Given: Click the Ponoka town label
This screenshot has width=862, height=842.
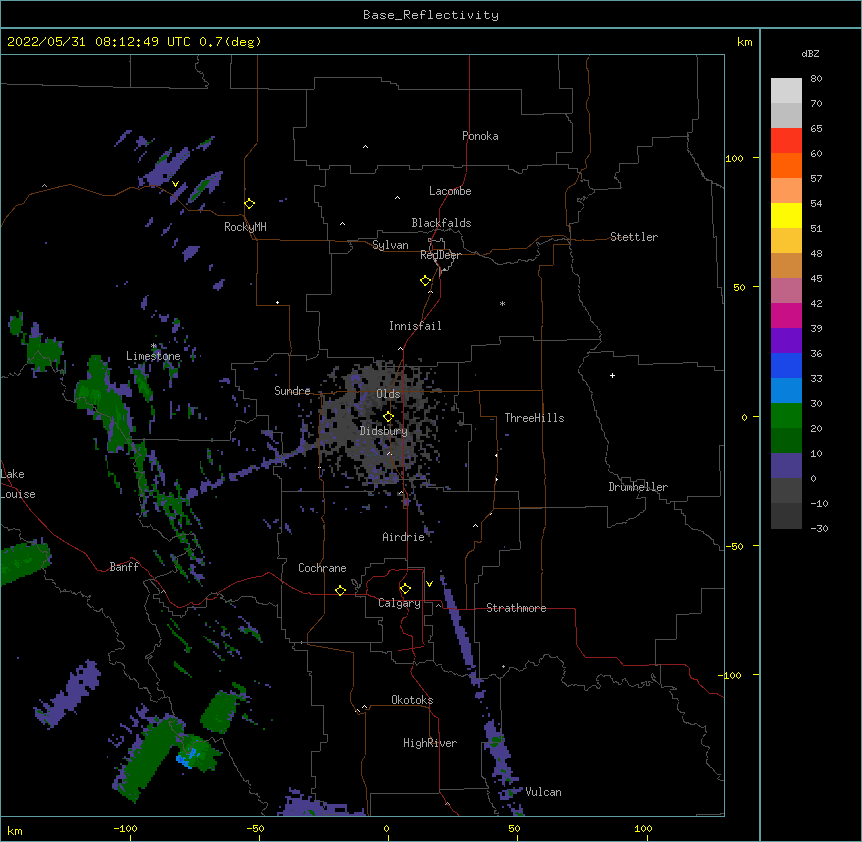Looking at the screenshot, I should click(x=480, y=136).
